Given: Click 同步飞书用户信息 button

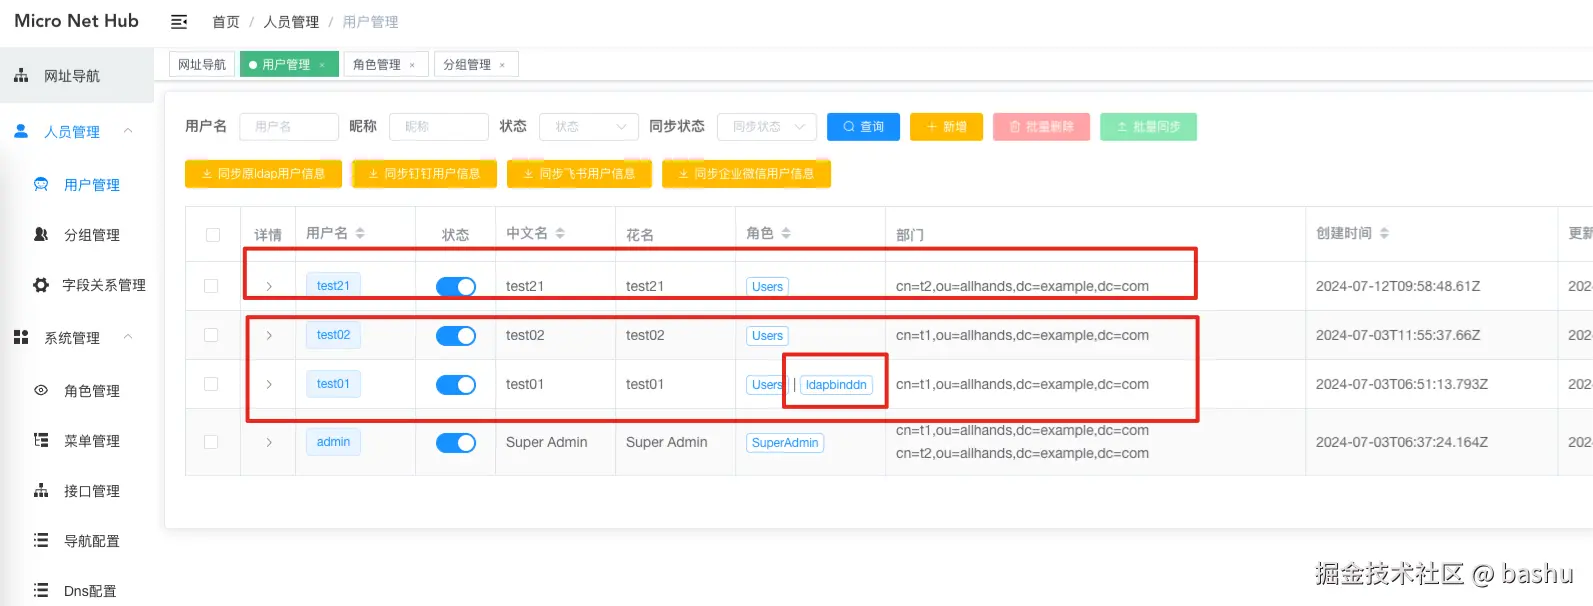Looking at the screenshot, I should pos(579,174).
